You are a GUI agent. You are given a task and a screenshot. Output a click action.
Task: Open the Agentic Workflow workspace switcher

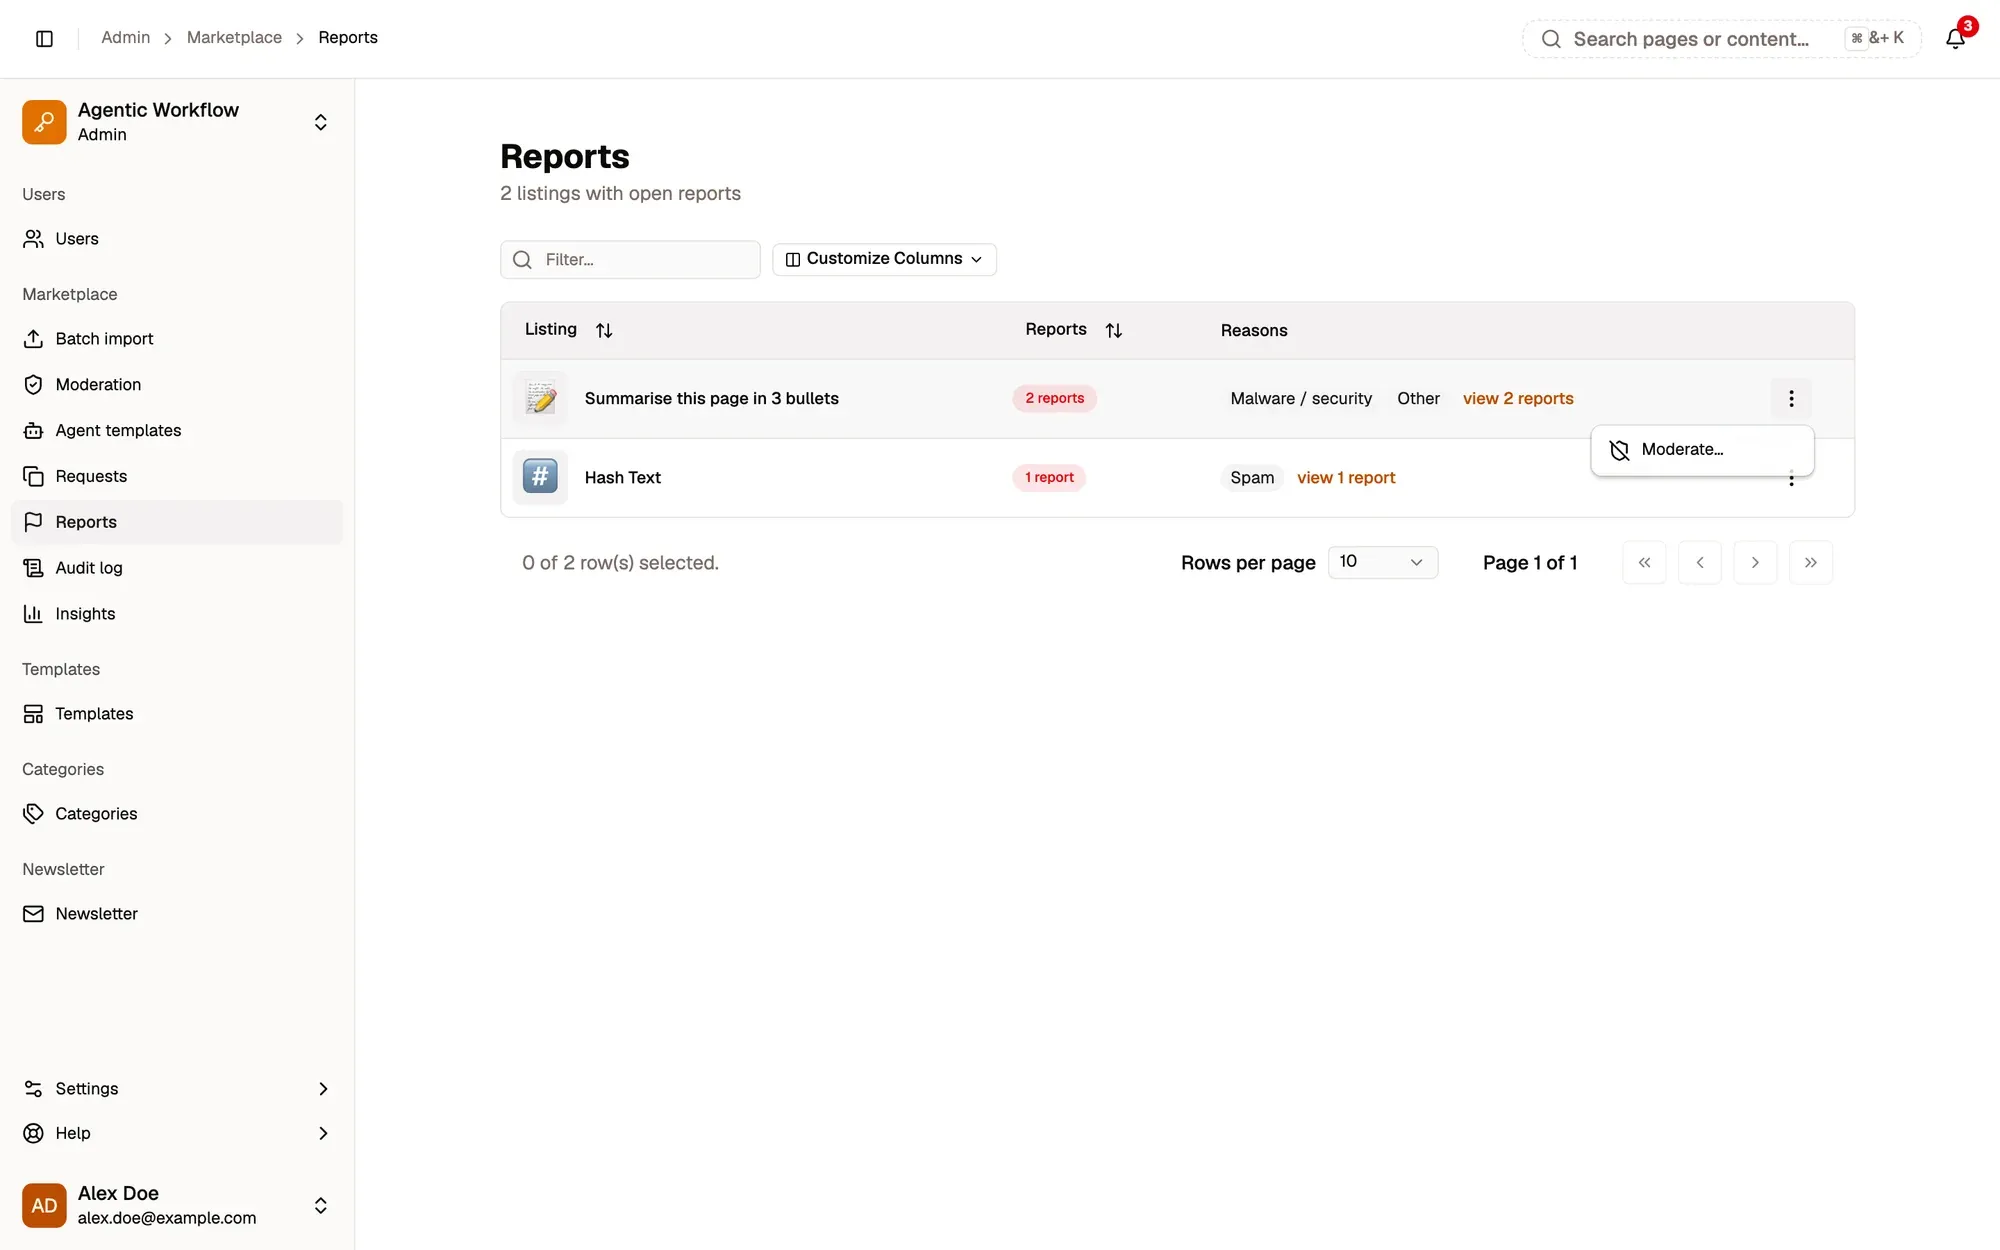click(x=177, y=122)
